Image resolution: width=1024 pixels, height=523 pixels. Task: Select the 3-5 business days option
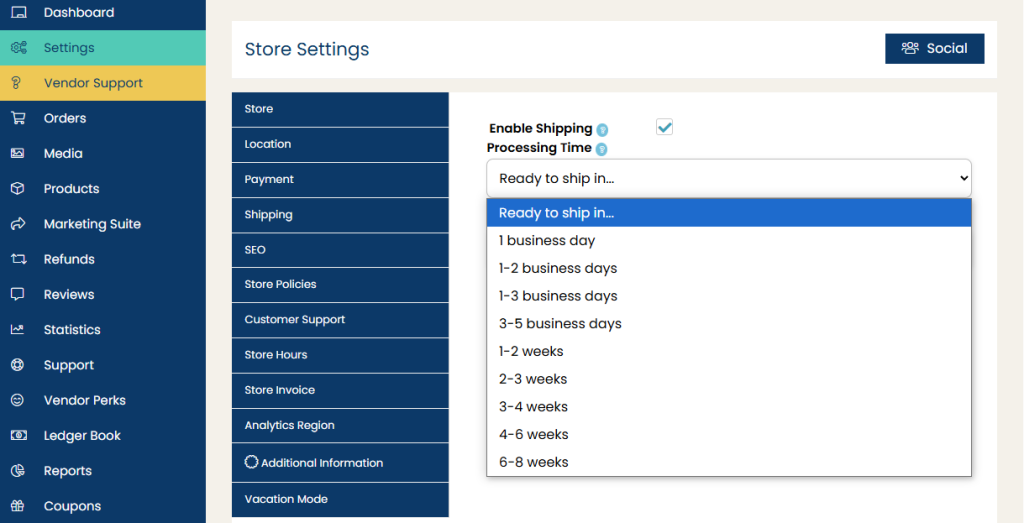(x=560, y=324)
